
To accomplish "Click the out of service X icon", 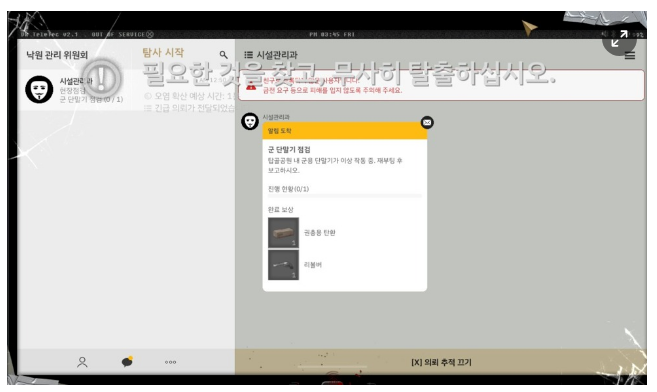I will tap(150, 34).
